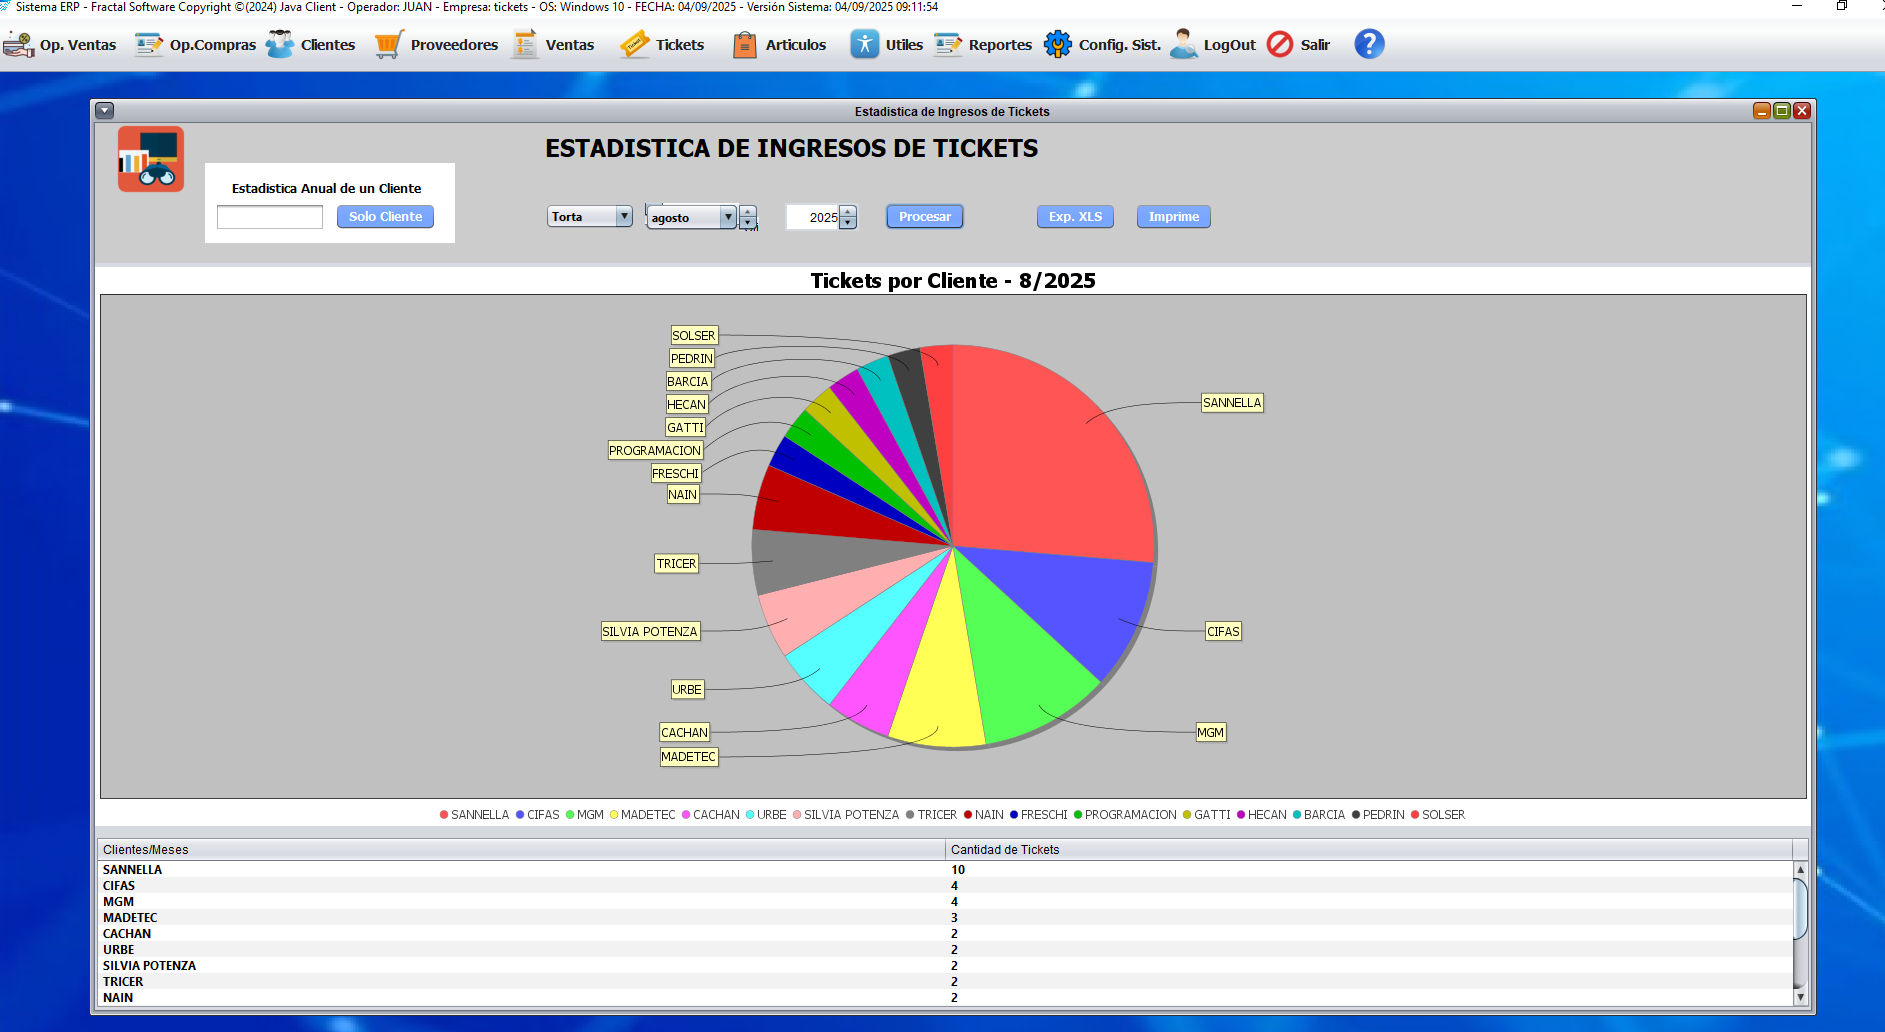The height and width of the screenshot is (1032, 1885).
Task: Click the Salir prohibition icon
Action: click(1280, 45)
